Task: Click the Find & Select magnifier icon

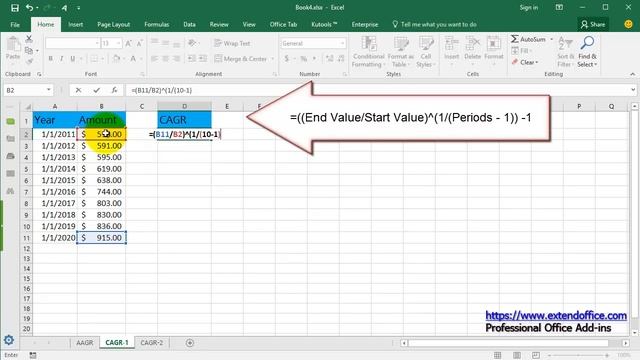Action: click(x=587, y=43)
